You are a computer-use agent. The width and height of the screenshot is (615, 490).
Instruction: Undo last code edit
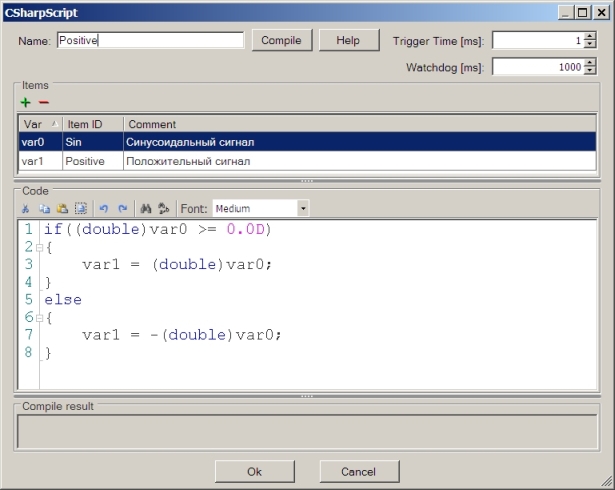coord(104,208)
